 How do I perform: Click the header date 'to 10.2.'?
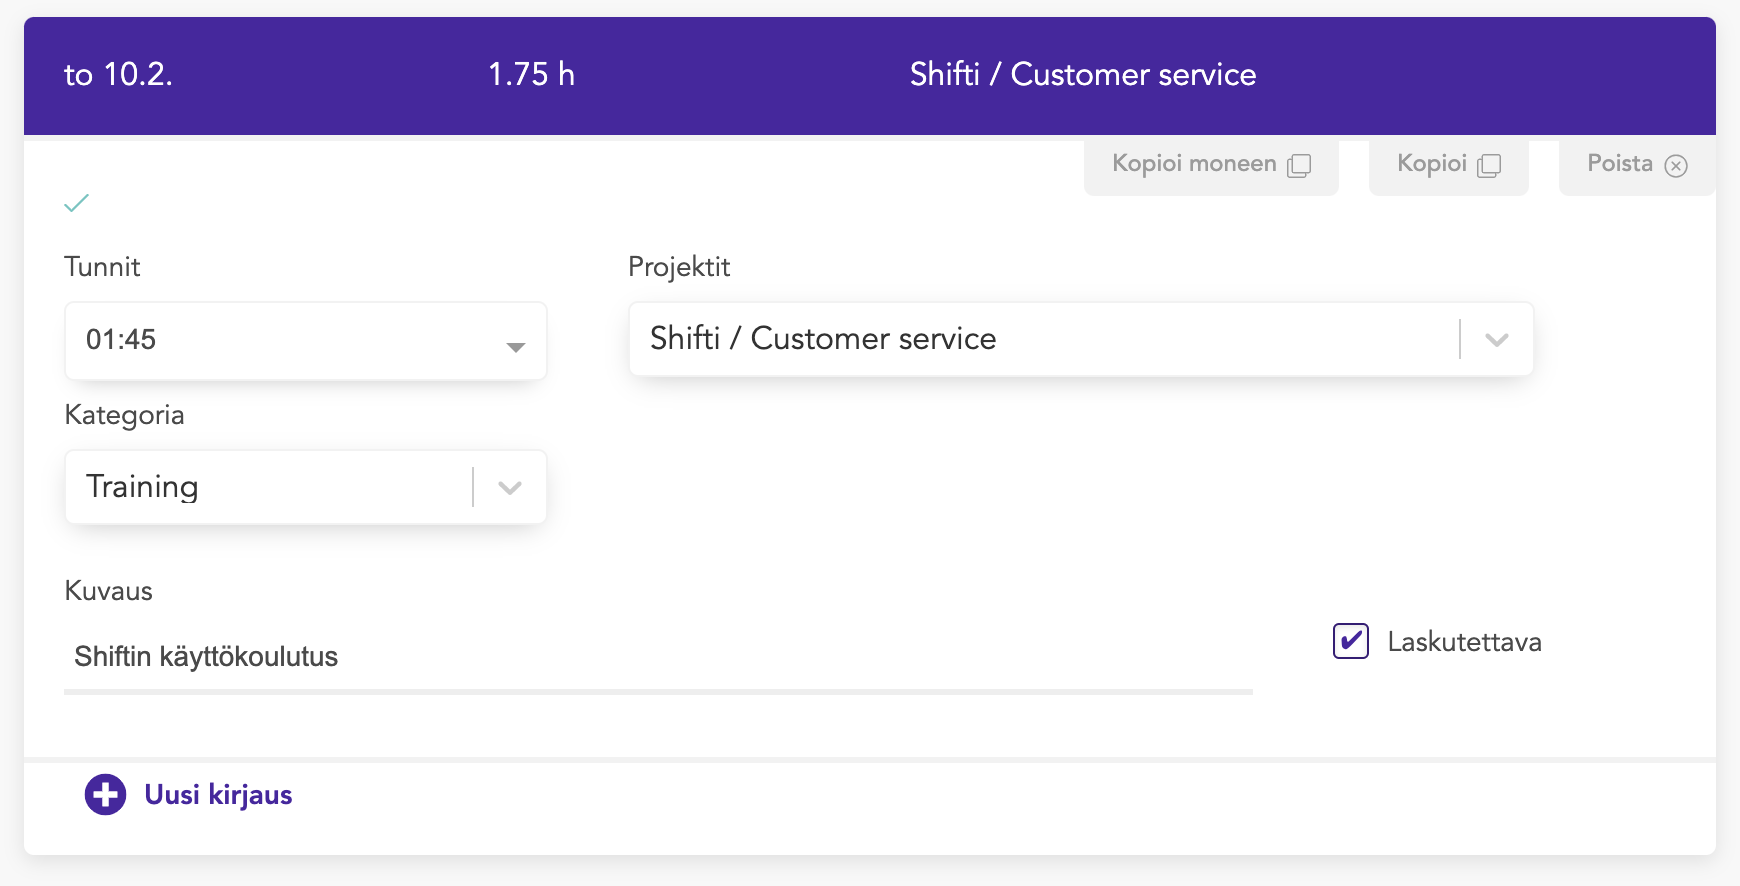(x=118, y=75)
